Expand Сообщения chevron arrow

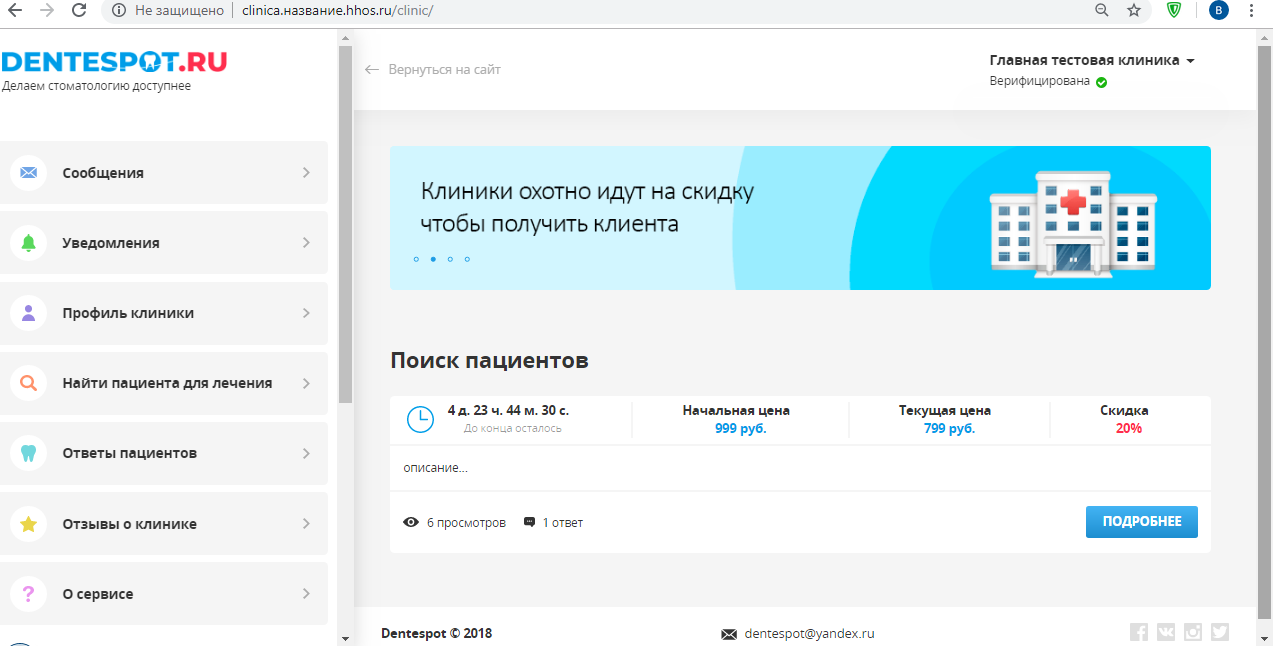click(306, 173)
